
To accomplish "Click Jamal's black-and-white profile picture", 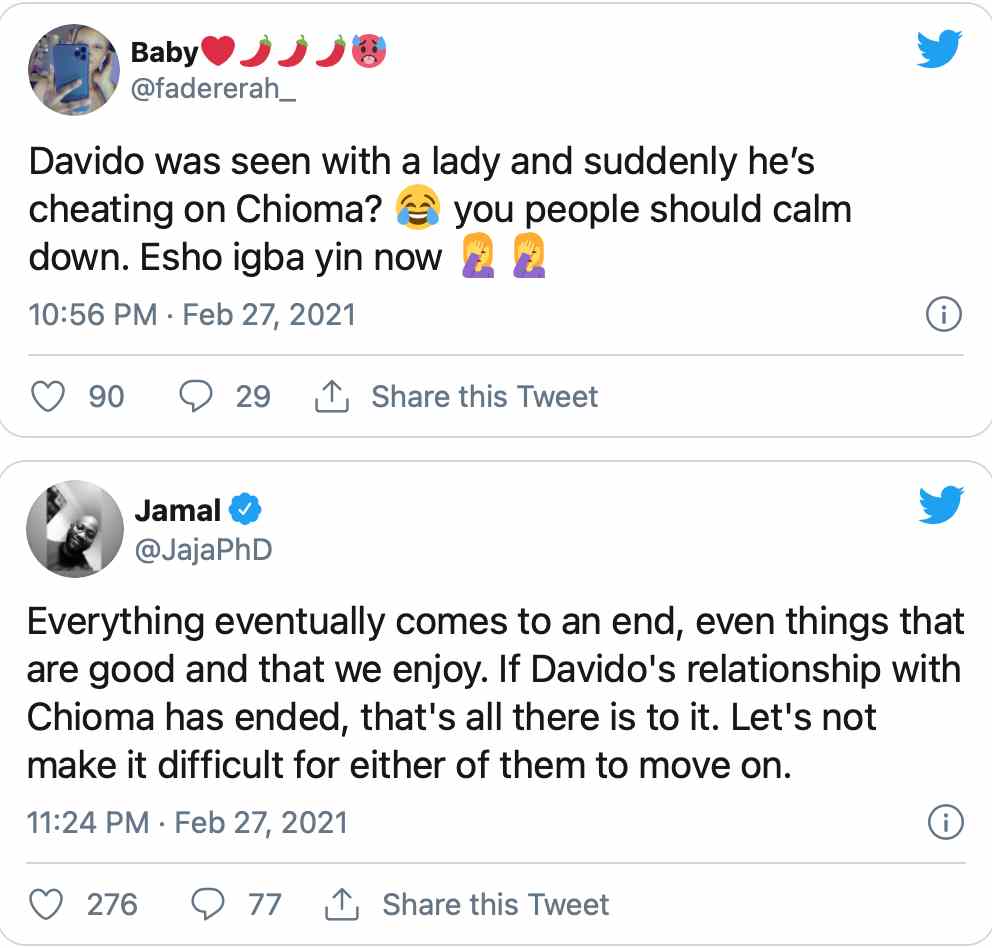I will click(68, 529).
